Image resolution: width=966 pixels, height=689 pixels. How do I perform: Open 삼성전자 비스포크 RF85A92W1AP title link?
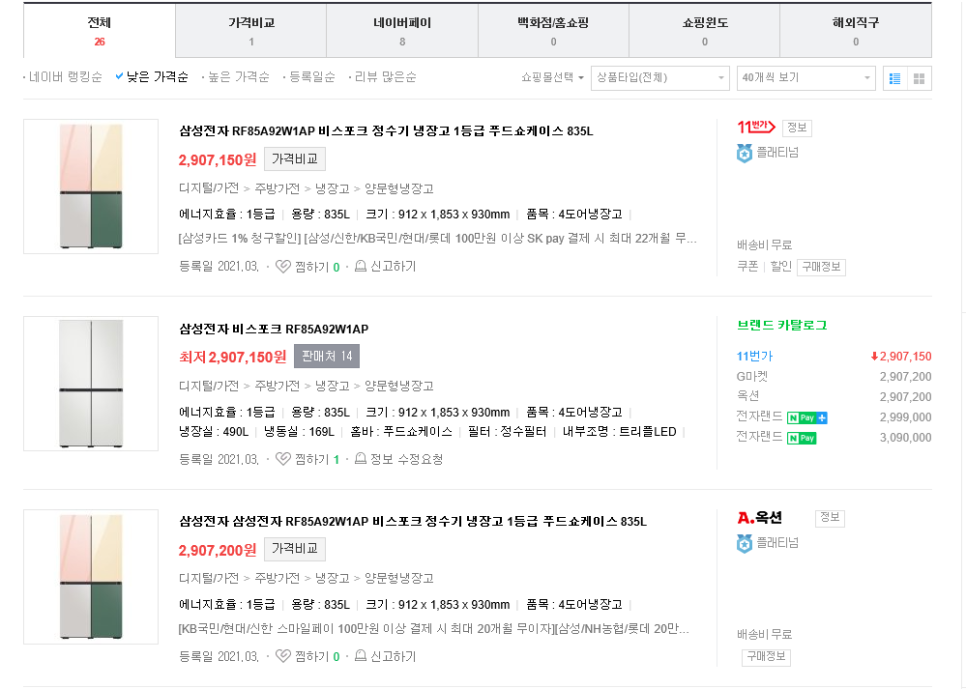tap(274, 329)
